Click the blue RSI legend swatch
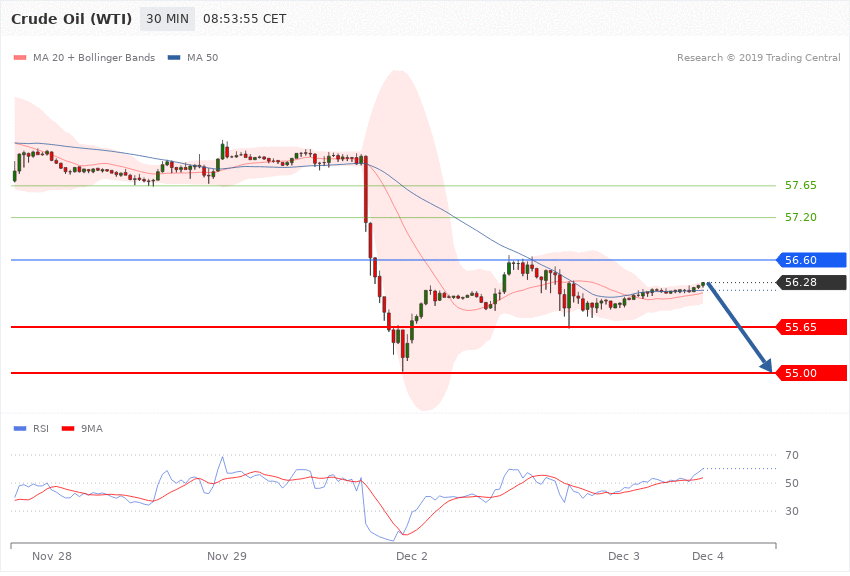Screen dimensions: 850x576 (20, 429)
